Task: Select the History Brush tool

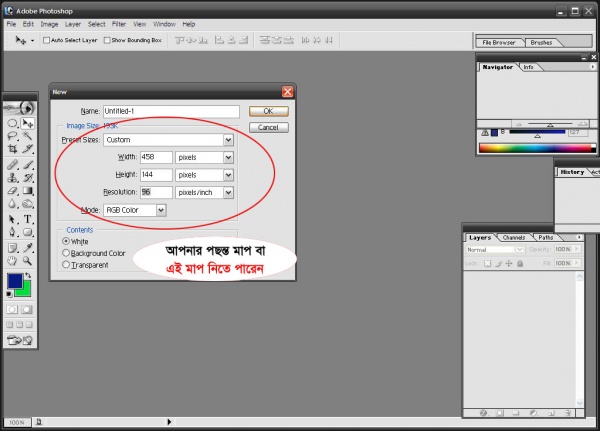Action: 27,178
